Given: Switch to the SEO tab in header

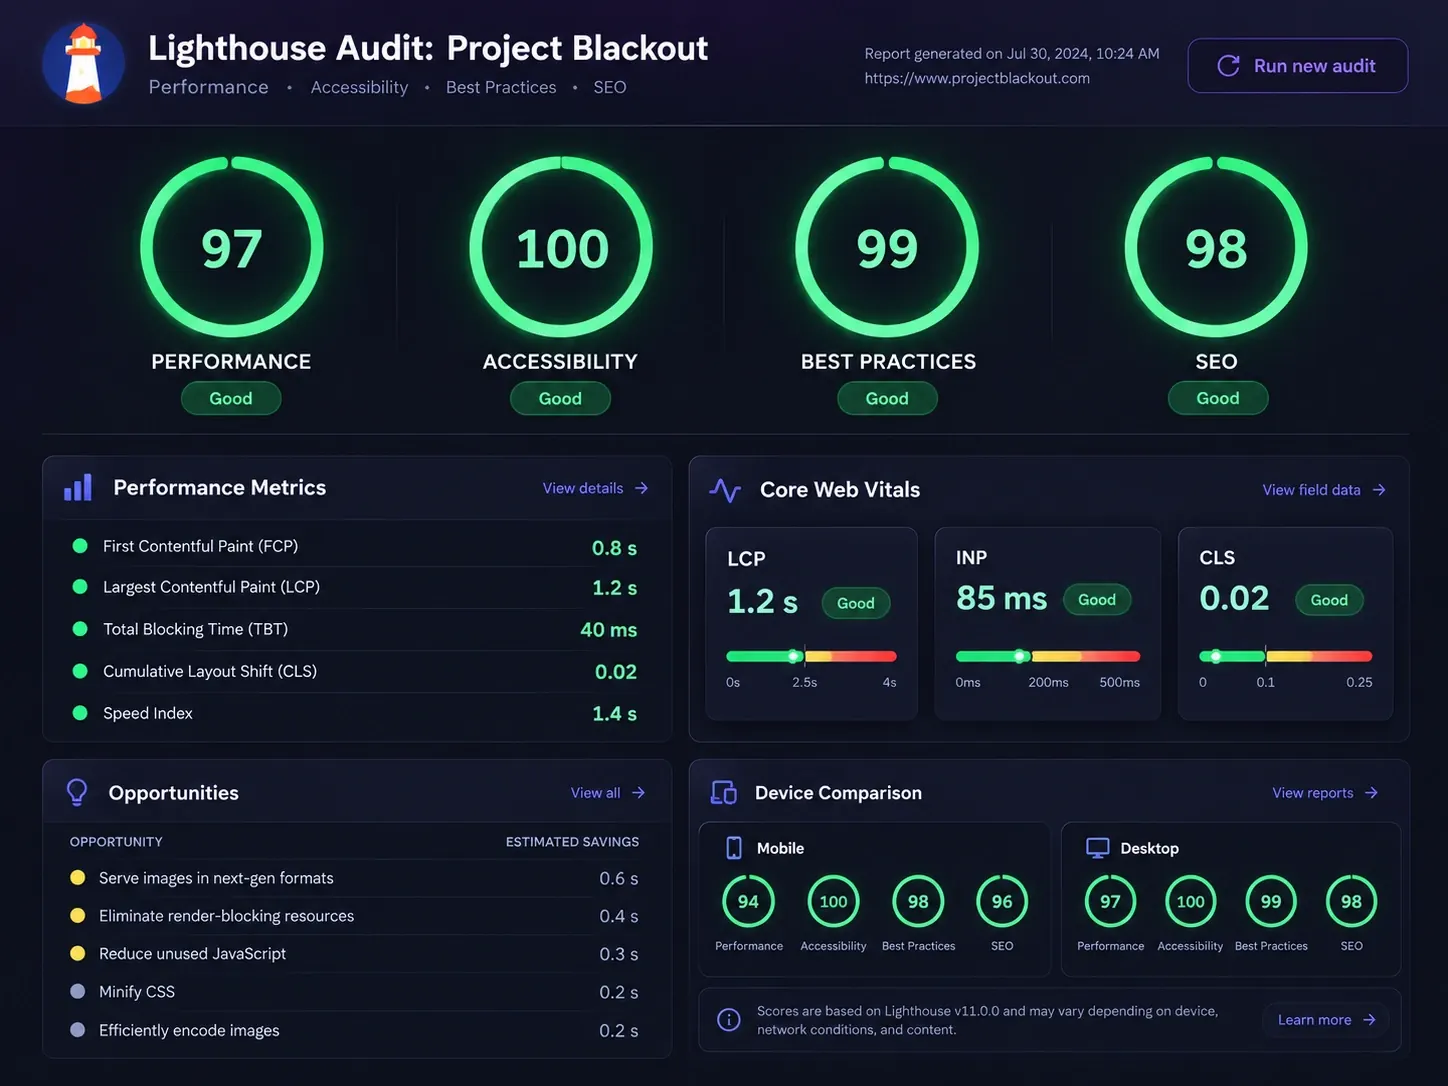Looking at the screenshot, I should click(610, 87).
